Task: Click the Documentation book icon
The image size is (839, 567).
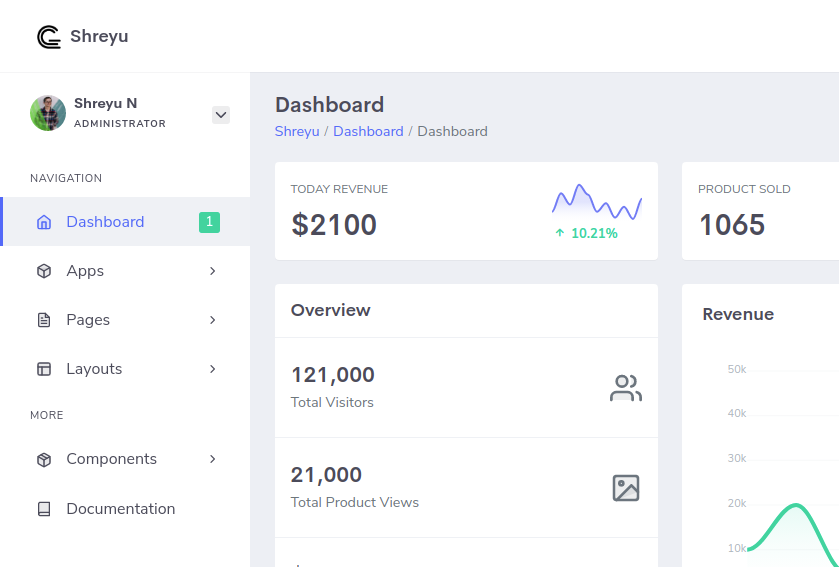Action: point(44,509)
